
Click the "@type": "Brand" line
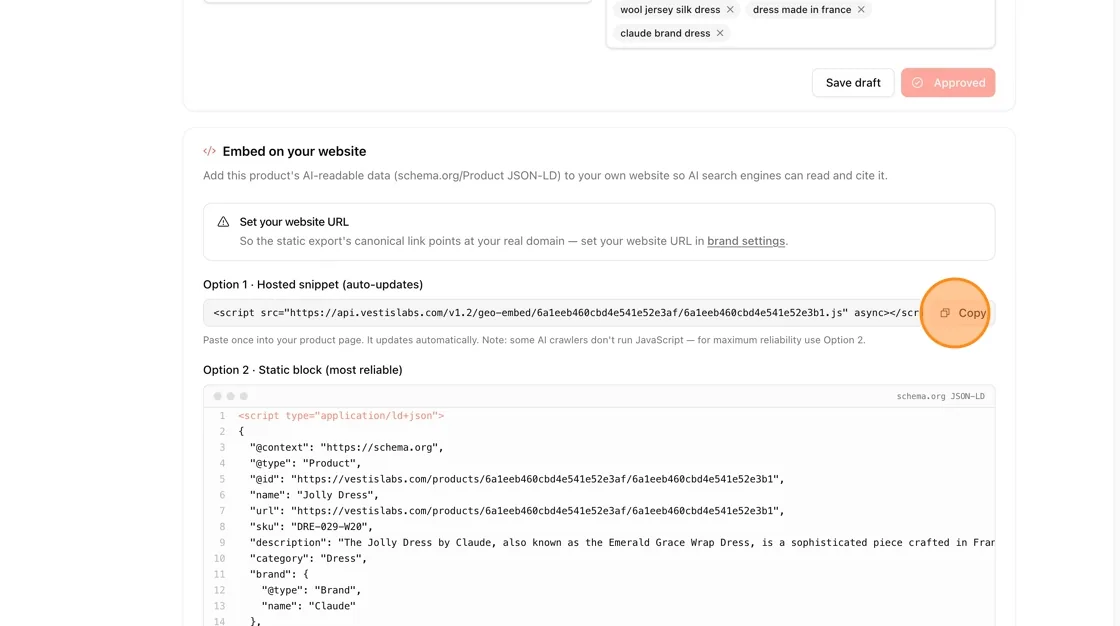pos(311,590)
